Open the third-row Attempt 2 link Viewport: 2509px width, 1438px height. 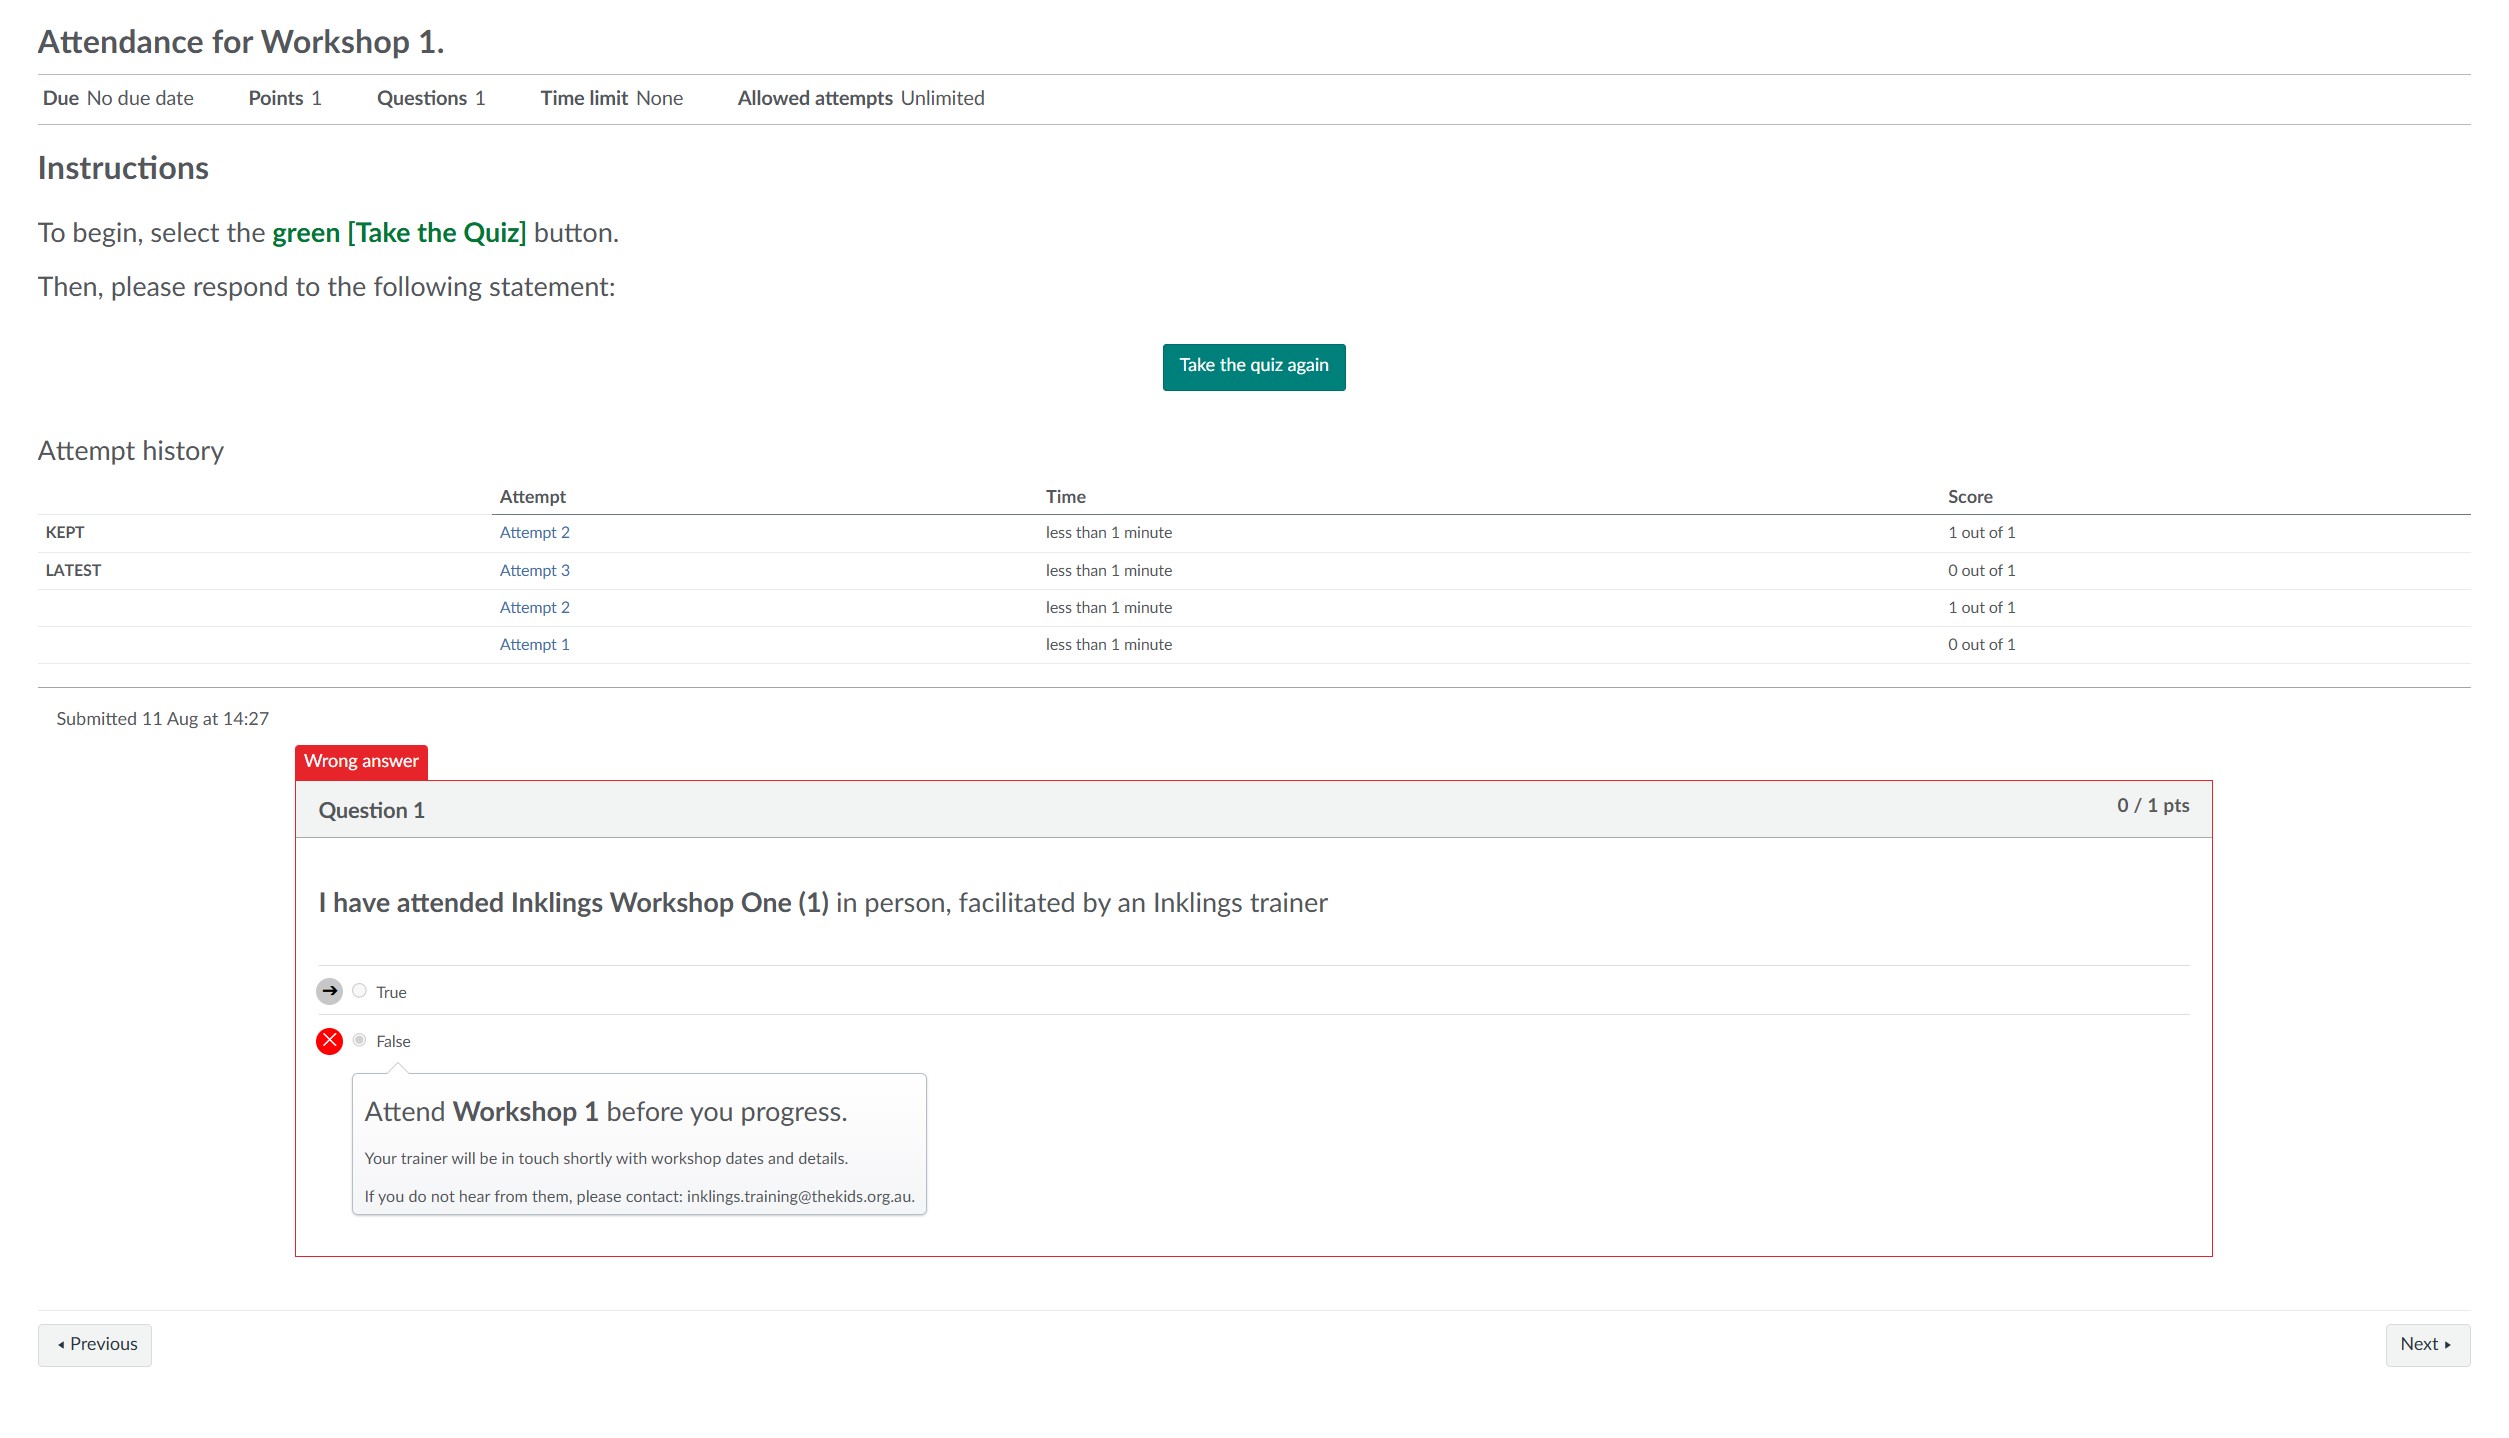(534, 608)
